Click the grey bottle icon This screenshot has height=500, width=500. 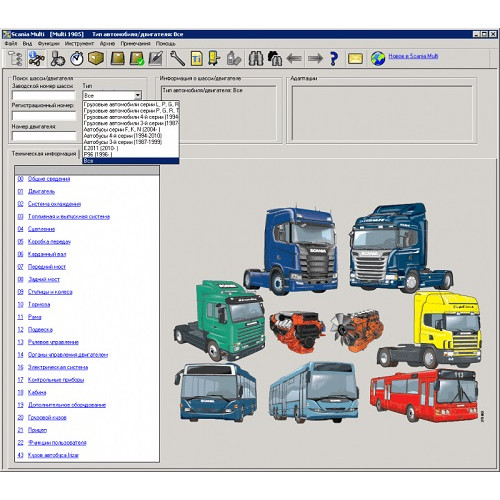point(233,58)
